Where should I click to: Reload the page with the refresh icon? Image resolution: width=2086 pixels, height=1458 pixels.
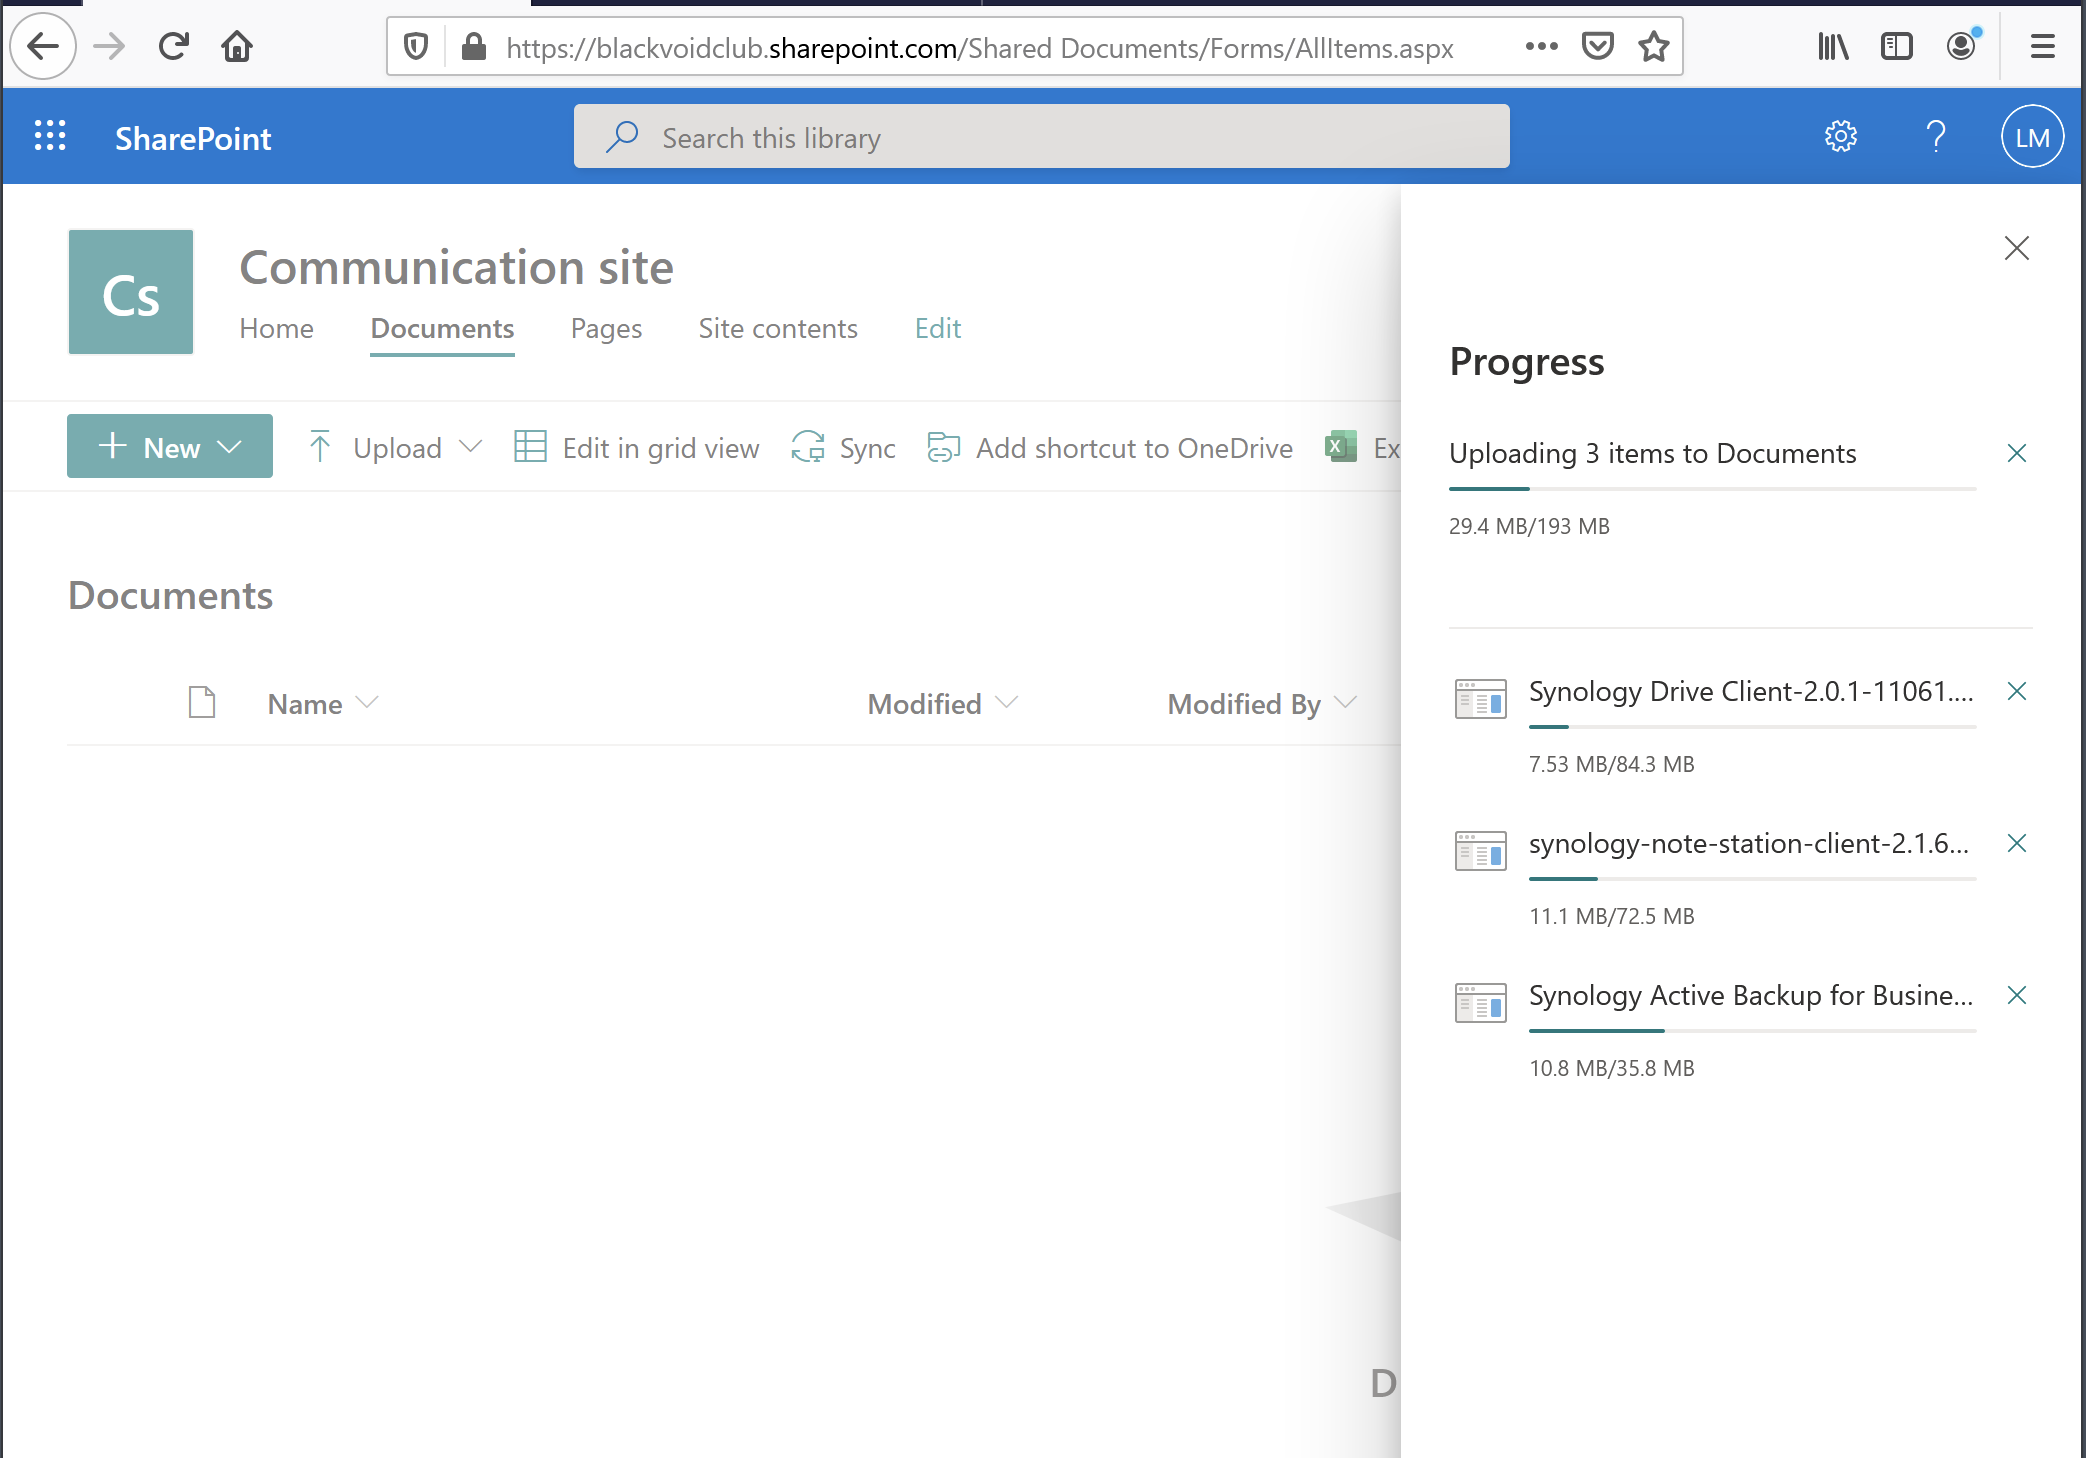tap(174, 46)
